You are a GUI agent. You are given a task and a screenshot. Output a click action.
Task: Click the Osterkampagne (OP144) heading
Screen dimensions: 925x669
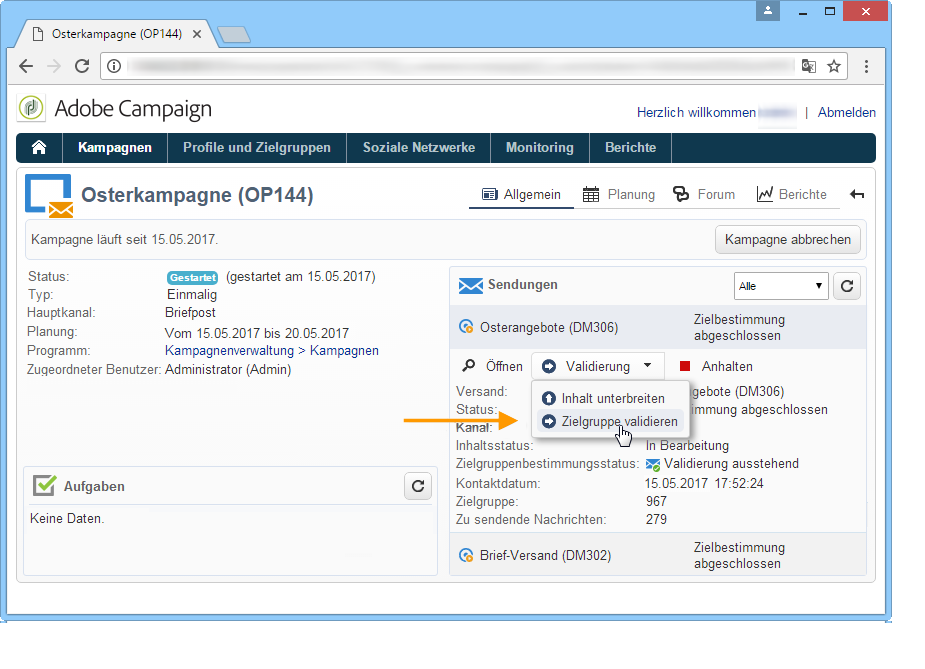click(197, 195)
